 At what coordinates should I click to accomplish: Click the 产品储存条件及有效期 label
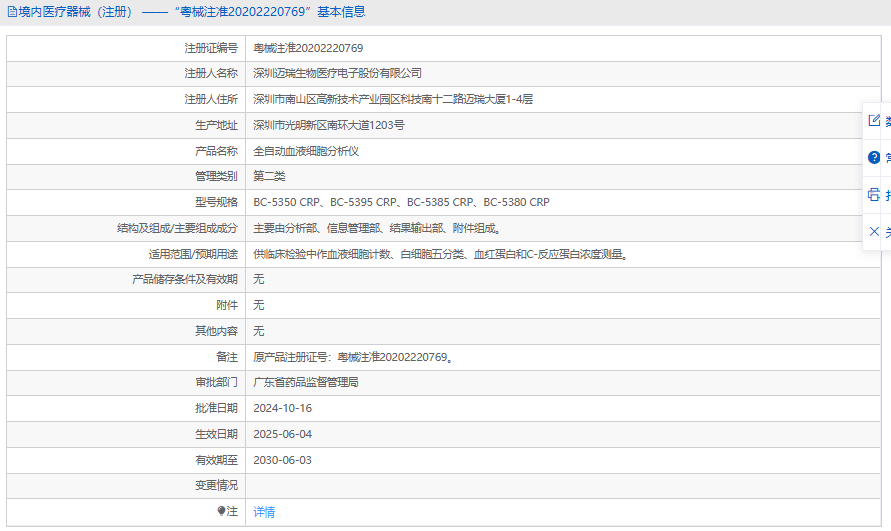pos(185,279)
